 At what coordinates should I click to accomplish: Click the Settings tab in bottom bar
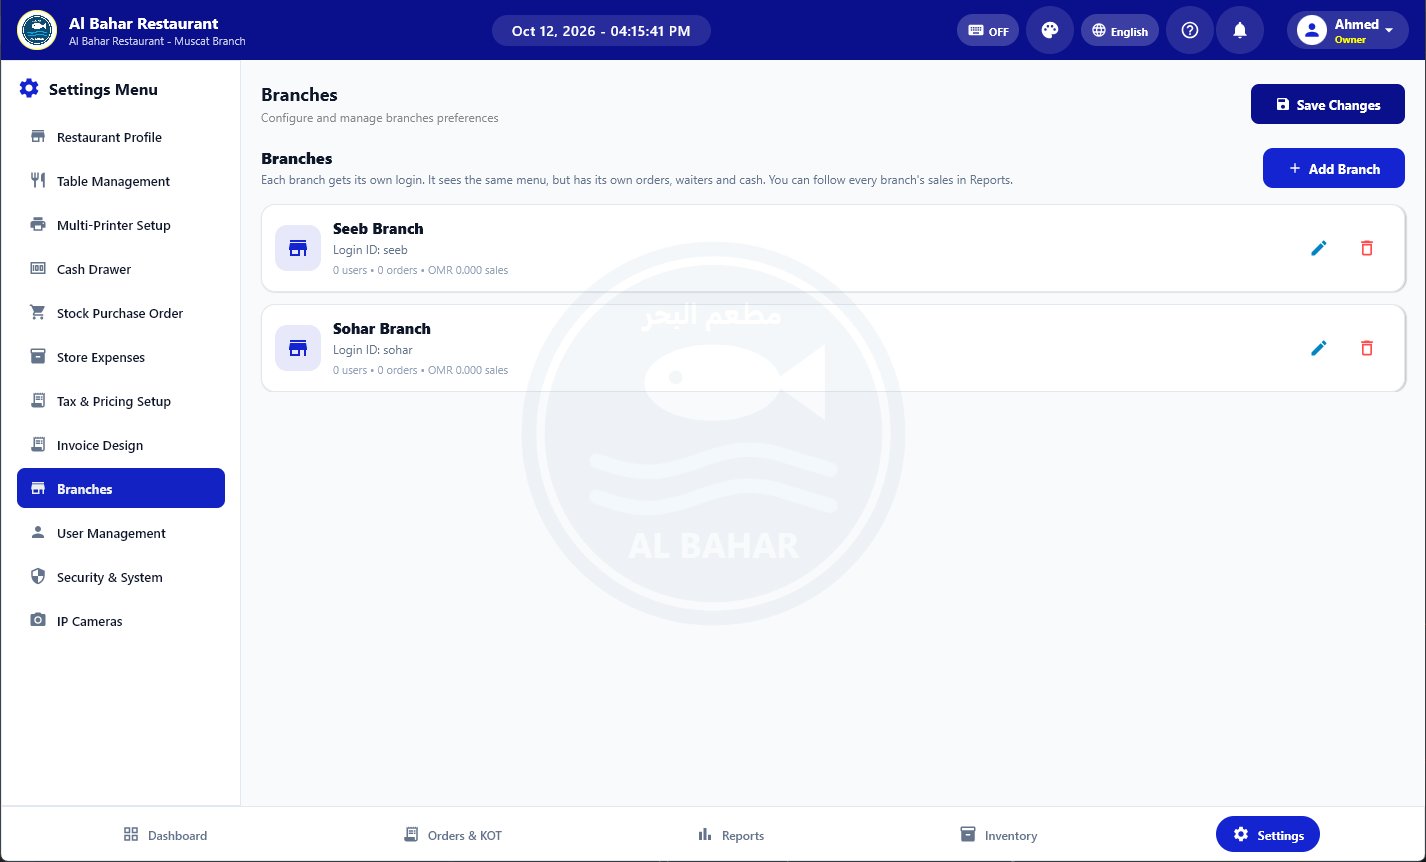pyautogui.click(x=1268, y=835)
